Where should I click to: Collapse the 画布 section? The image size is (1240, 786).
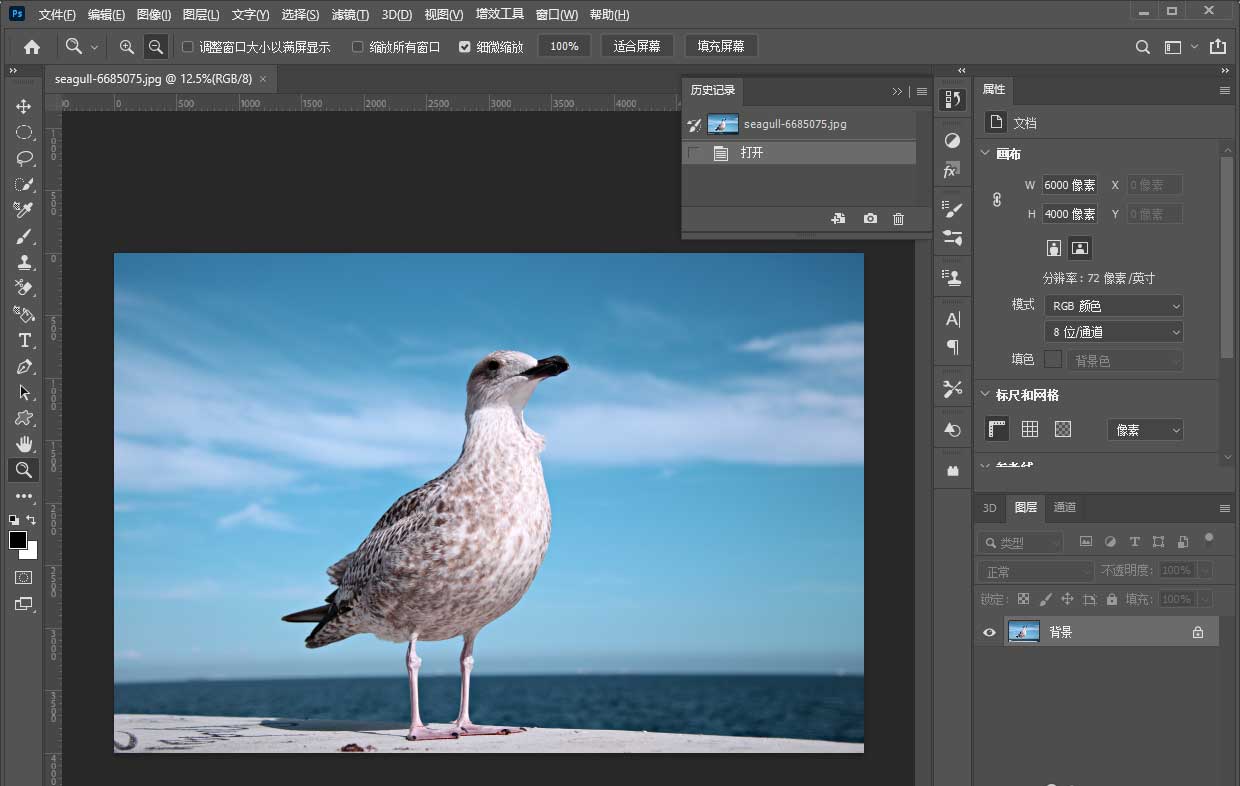(x=984, y=154)
